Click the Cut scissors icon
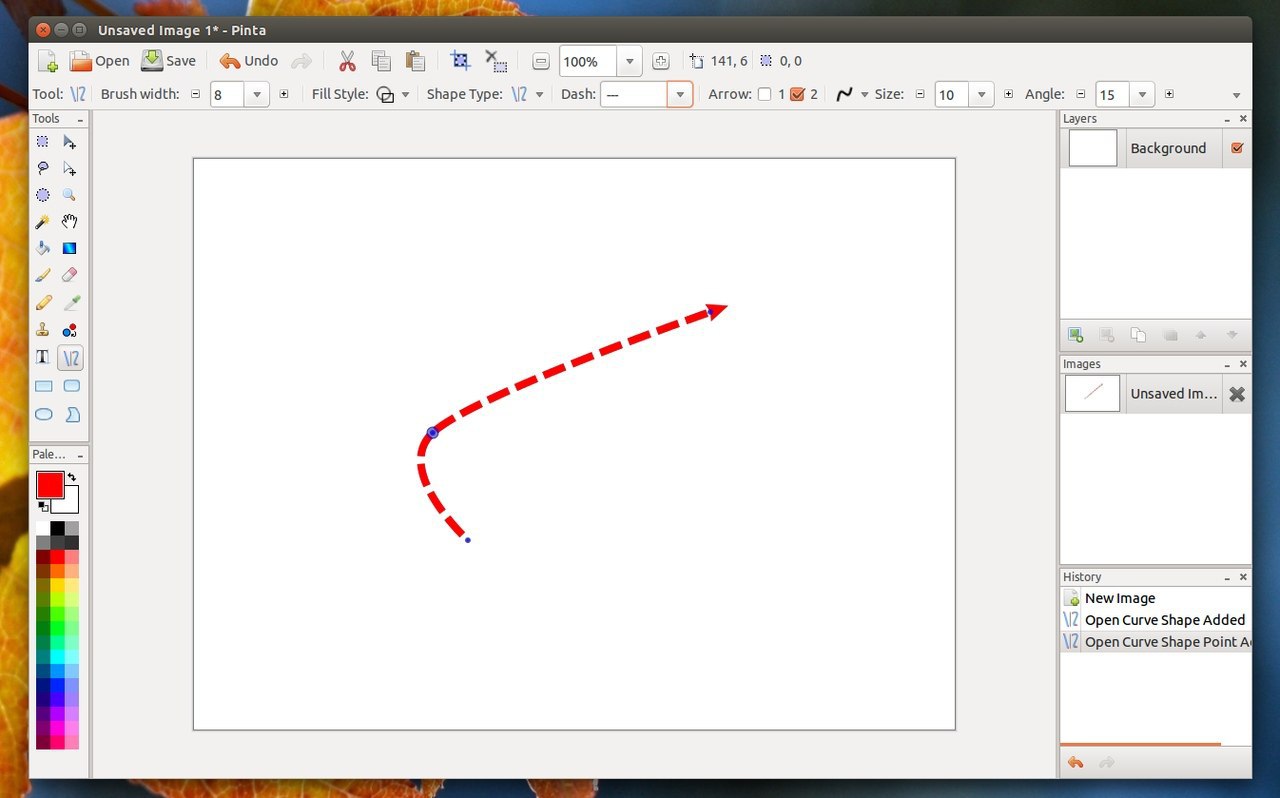The width and height of the screenshot is (1280, 798). [x=347, y=61]
